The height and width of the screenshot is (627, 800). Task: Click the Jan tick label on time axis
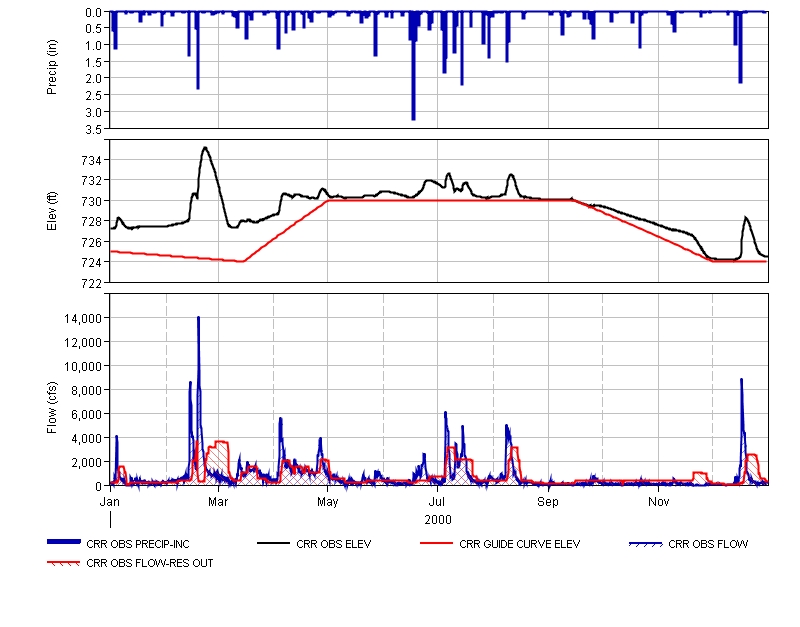(111, 500)
